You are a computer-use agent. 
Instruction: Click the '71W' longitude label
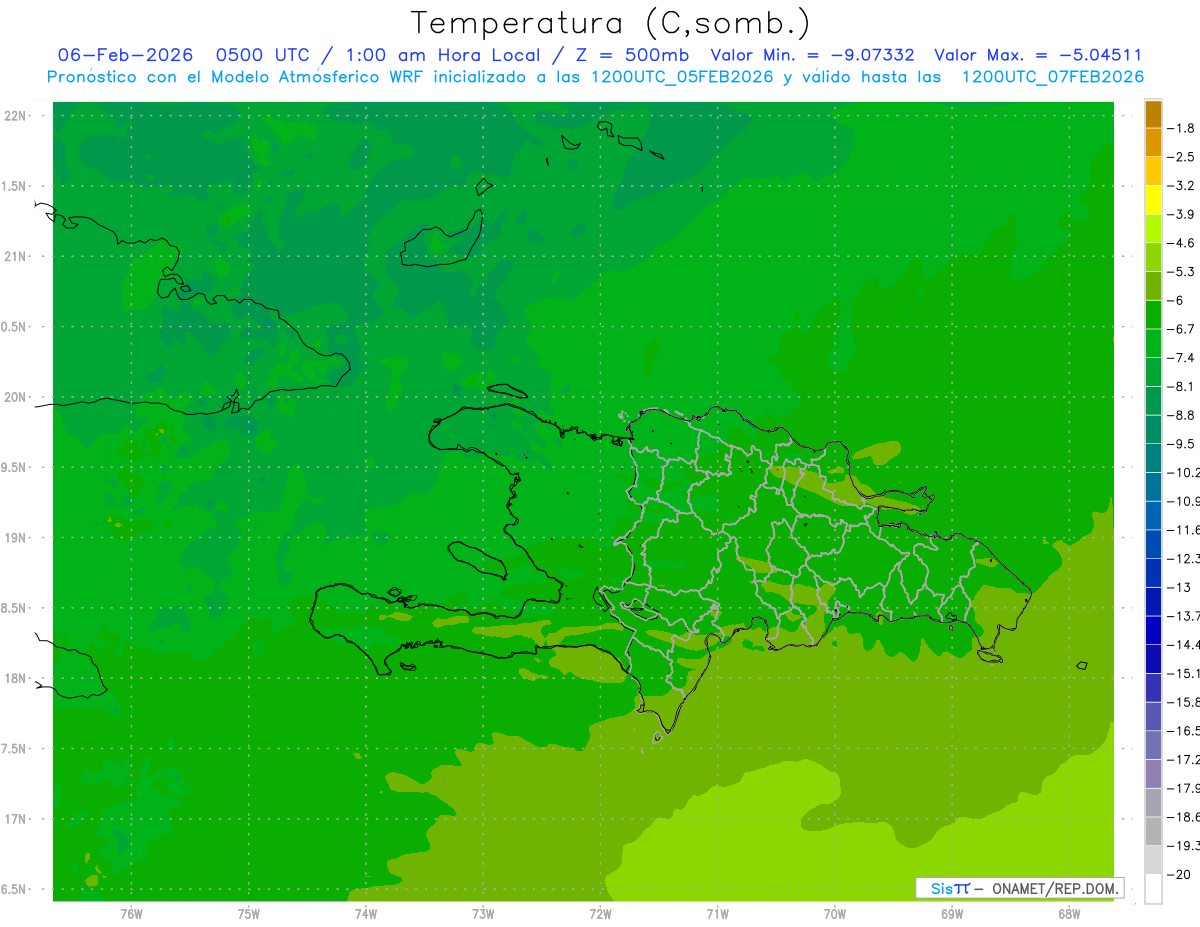(x=717, y=914)
